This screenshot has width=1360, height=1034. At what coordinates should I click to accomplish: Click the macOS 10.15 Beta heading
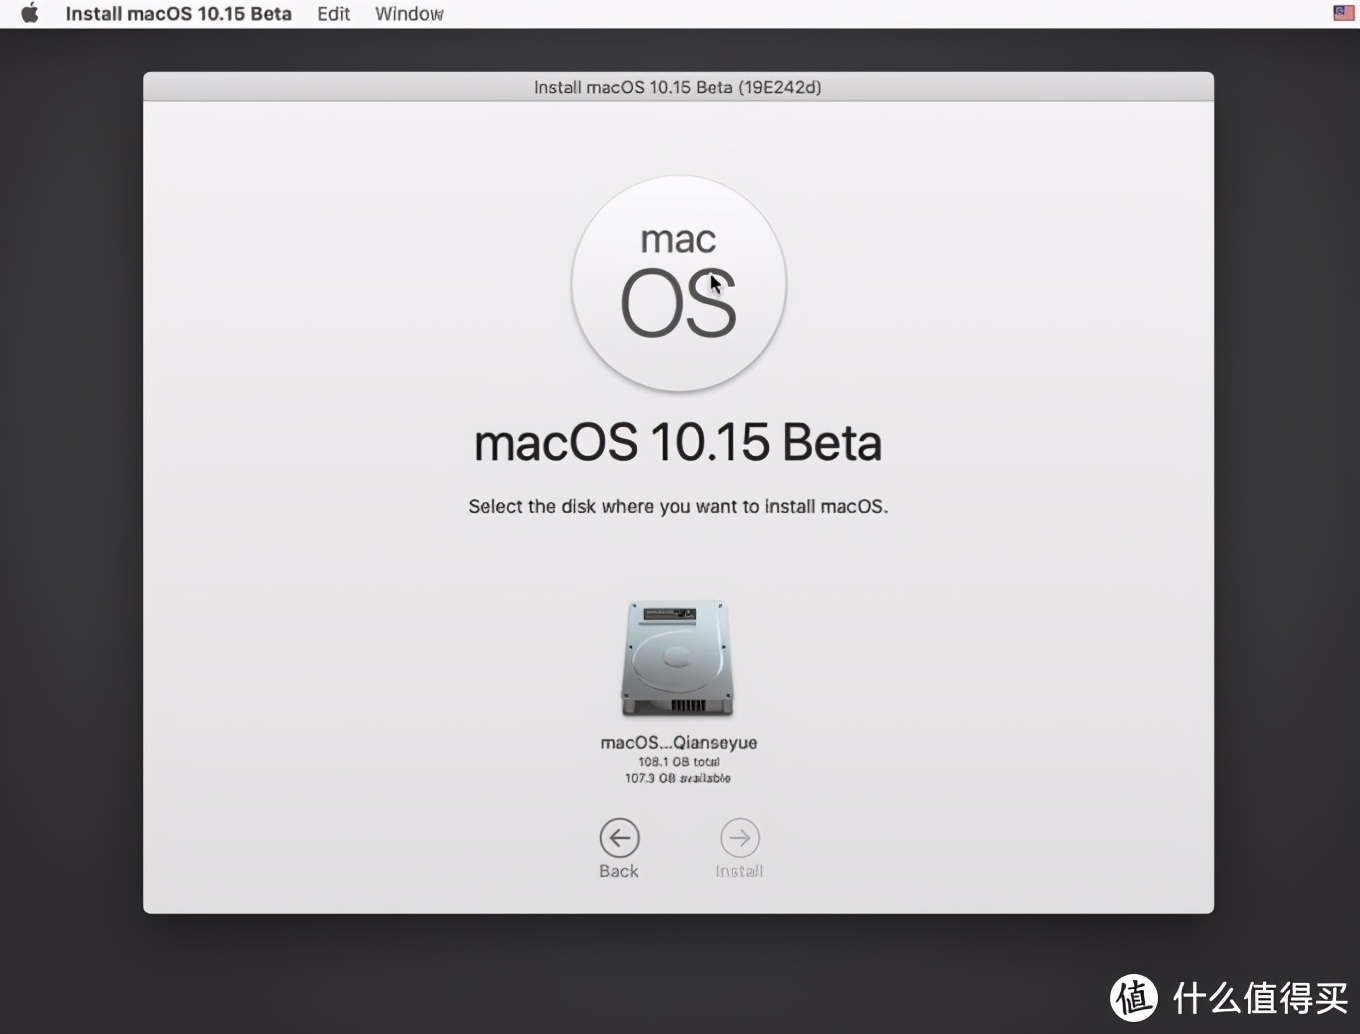678,442
